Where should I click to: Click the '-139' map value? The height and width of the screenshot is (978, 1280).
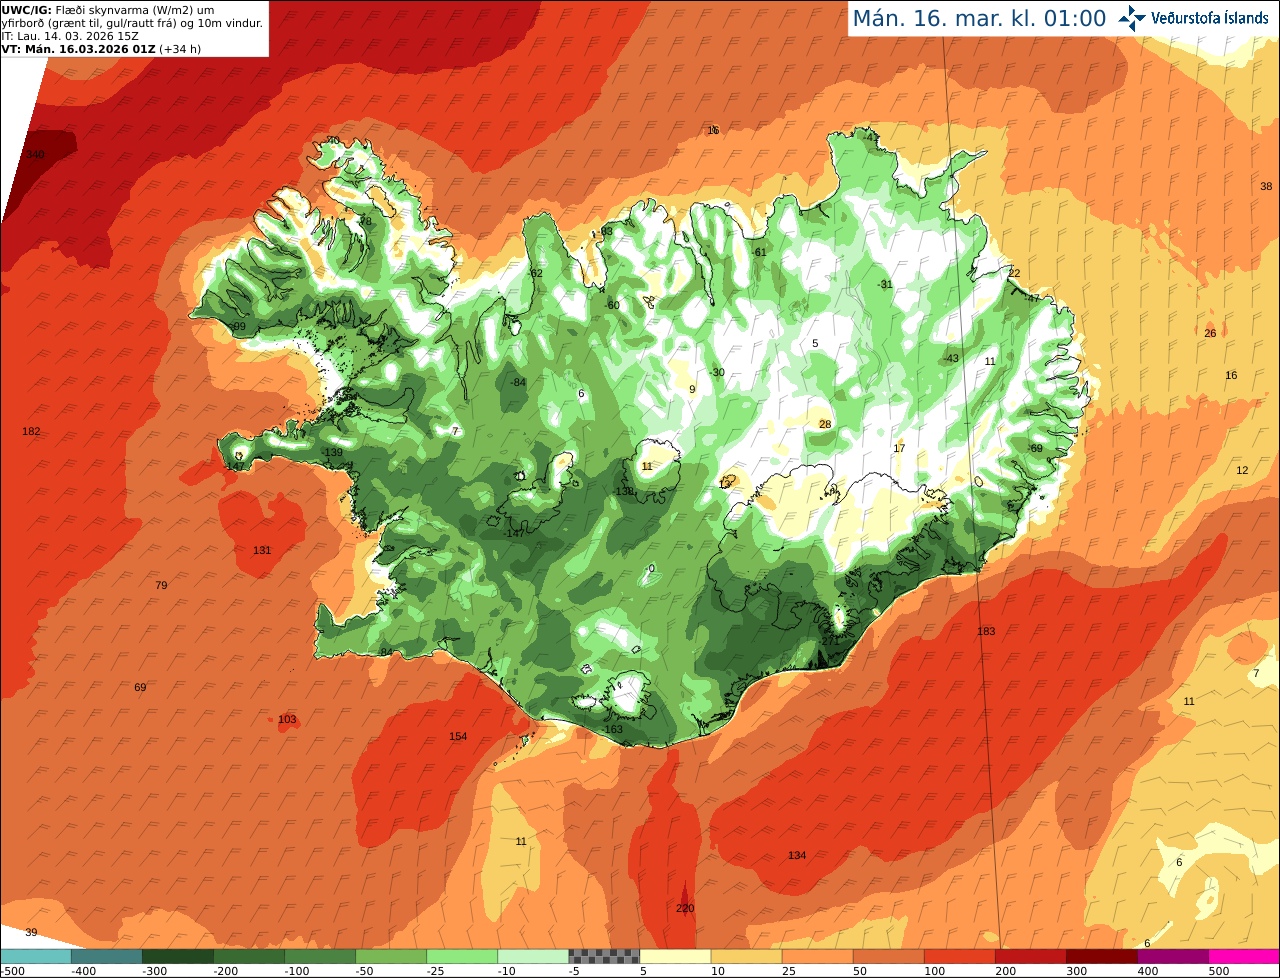click(333, 454)
